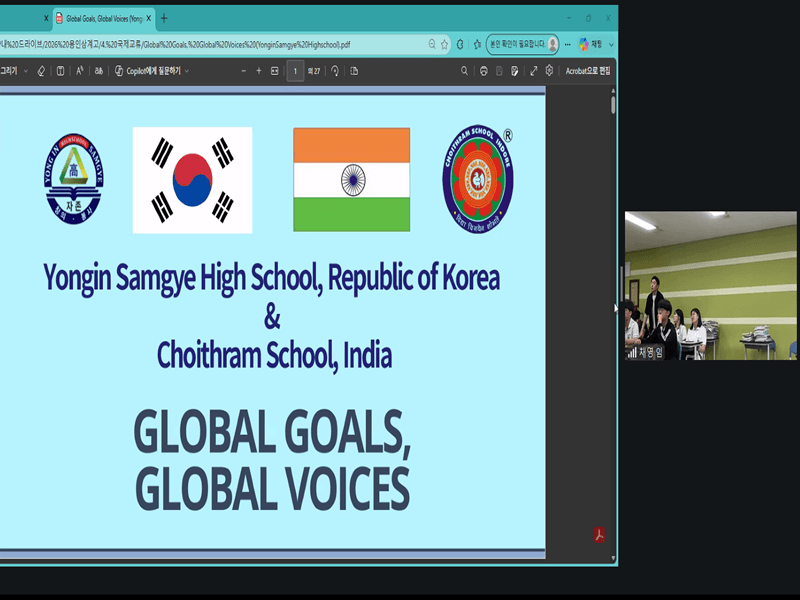Close the Global Goals, Global Voices tab

coord(148,18)
